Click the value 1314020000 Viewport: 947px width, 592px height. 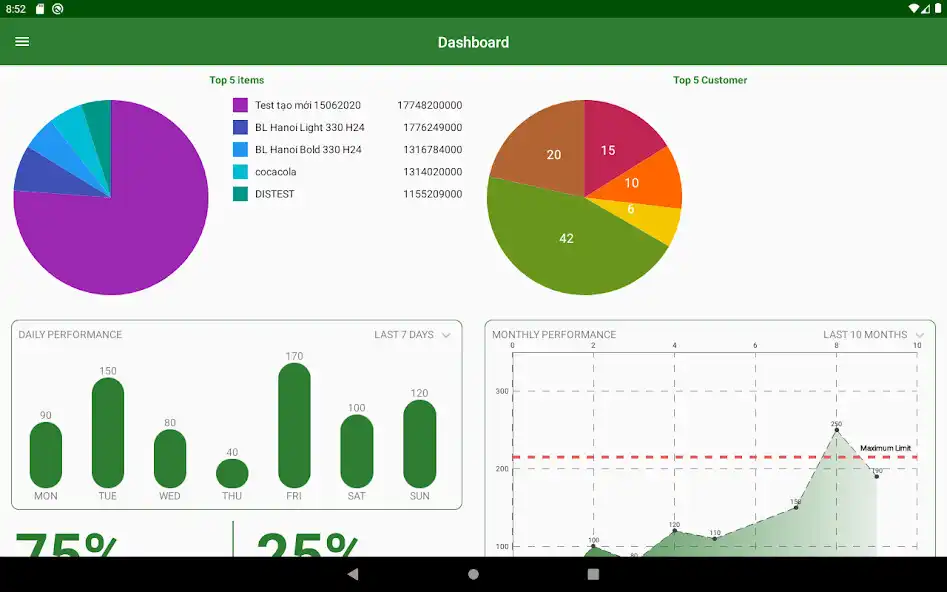click(x=432, y=172)
